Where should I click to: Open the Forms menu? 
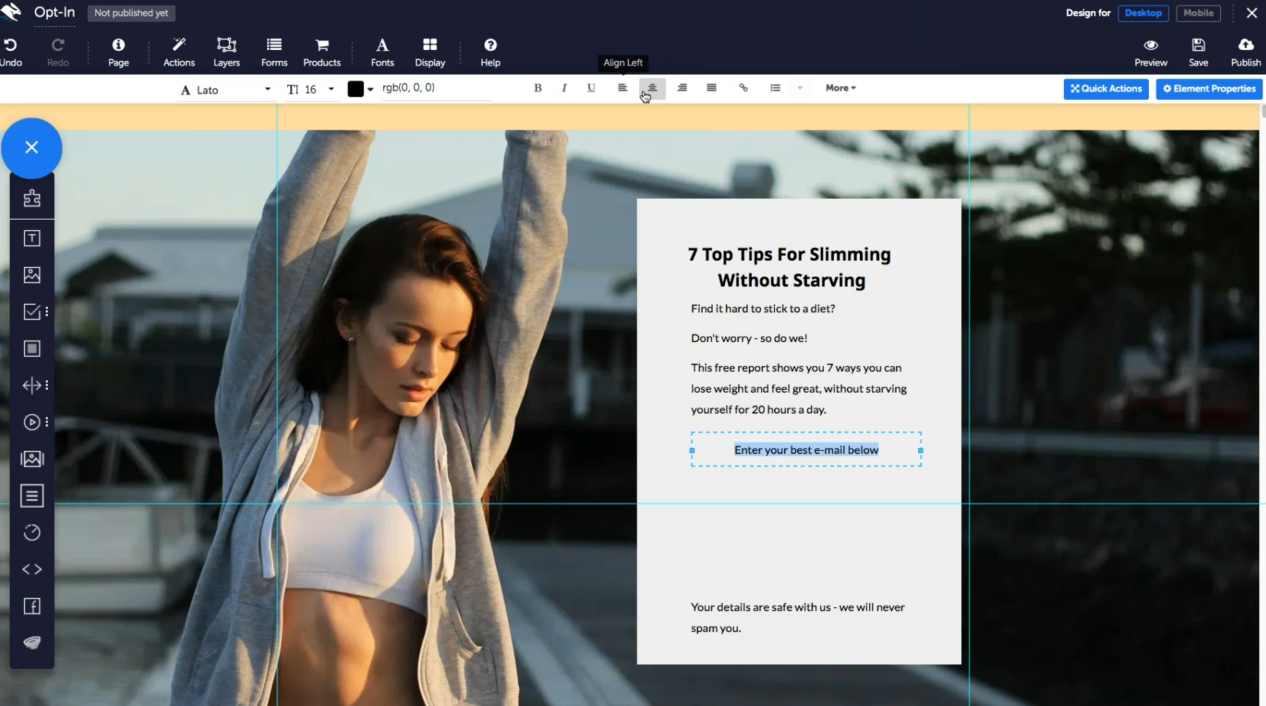(x=274, y=52)
